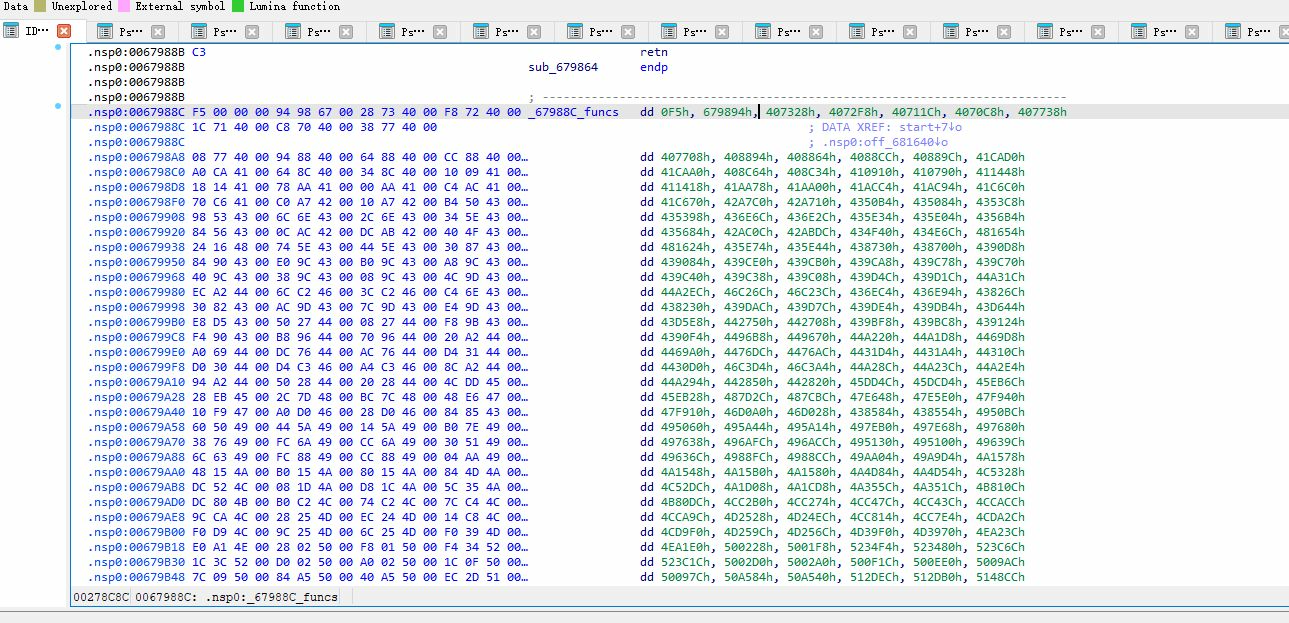1289x623 pixels.
Task: Select address .nsp0:006798F0
Action: pyautogui.click(x=135, y=202)
